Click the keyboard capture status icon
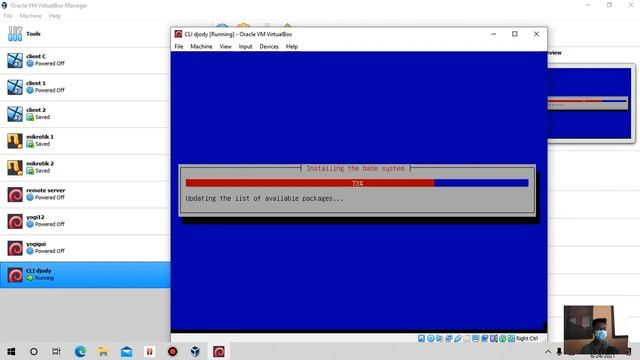 [511, 338]
